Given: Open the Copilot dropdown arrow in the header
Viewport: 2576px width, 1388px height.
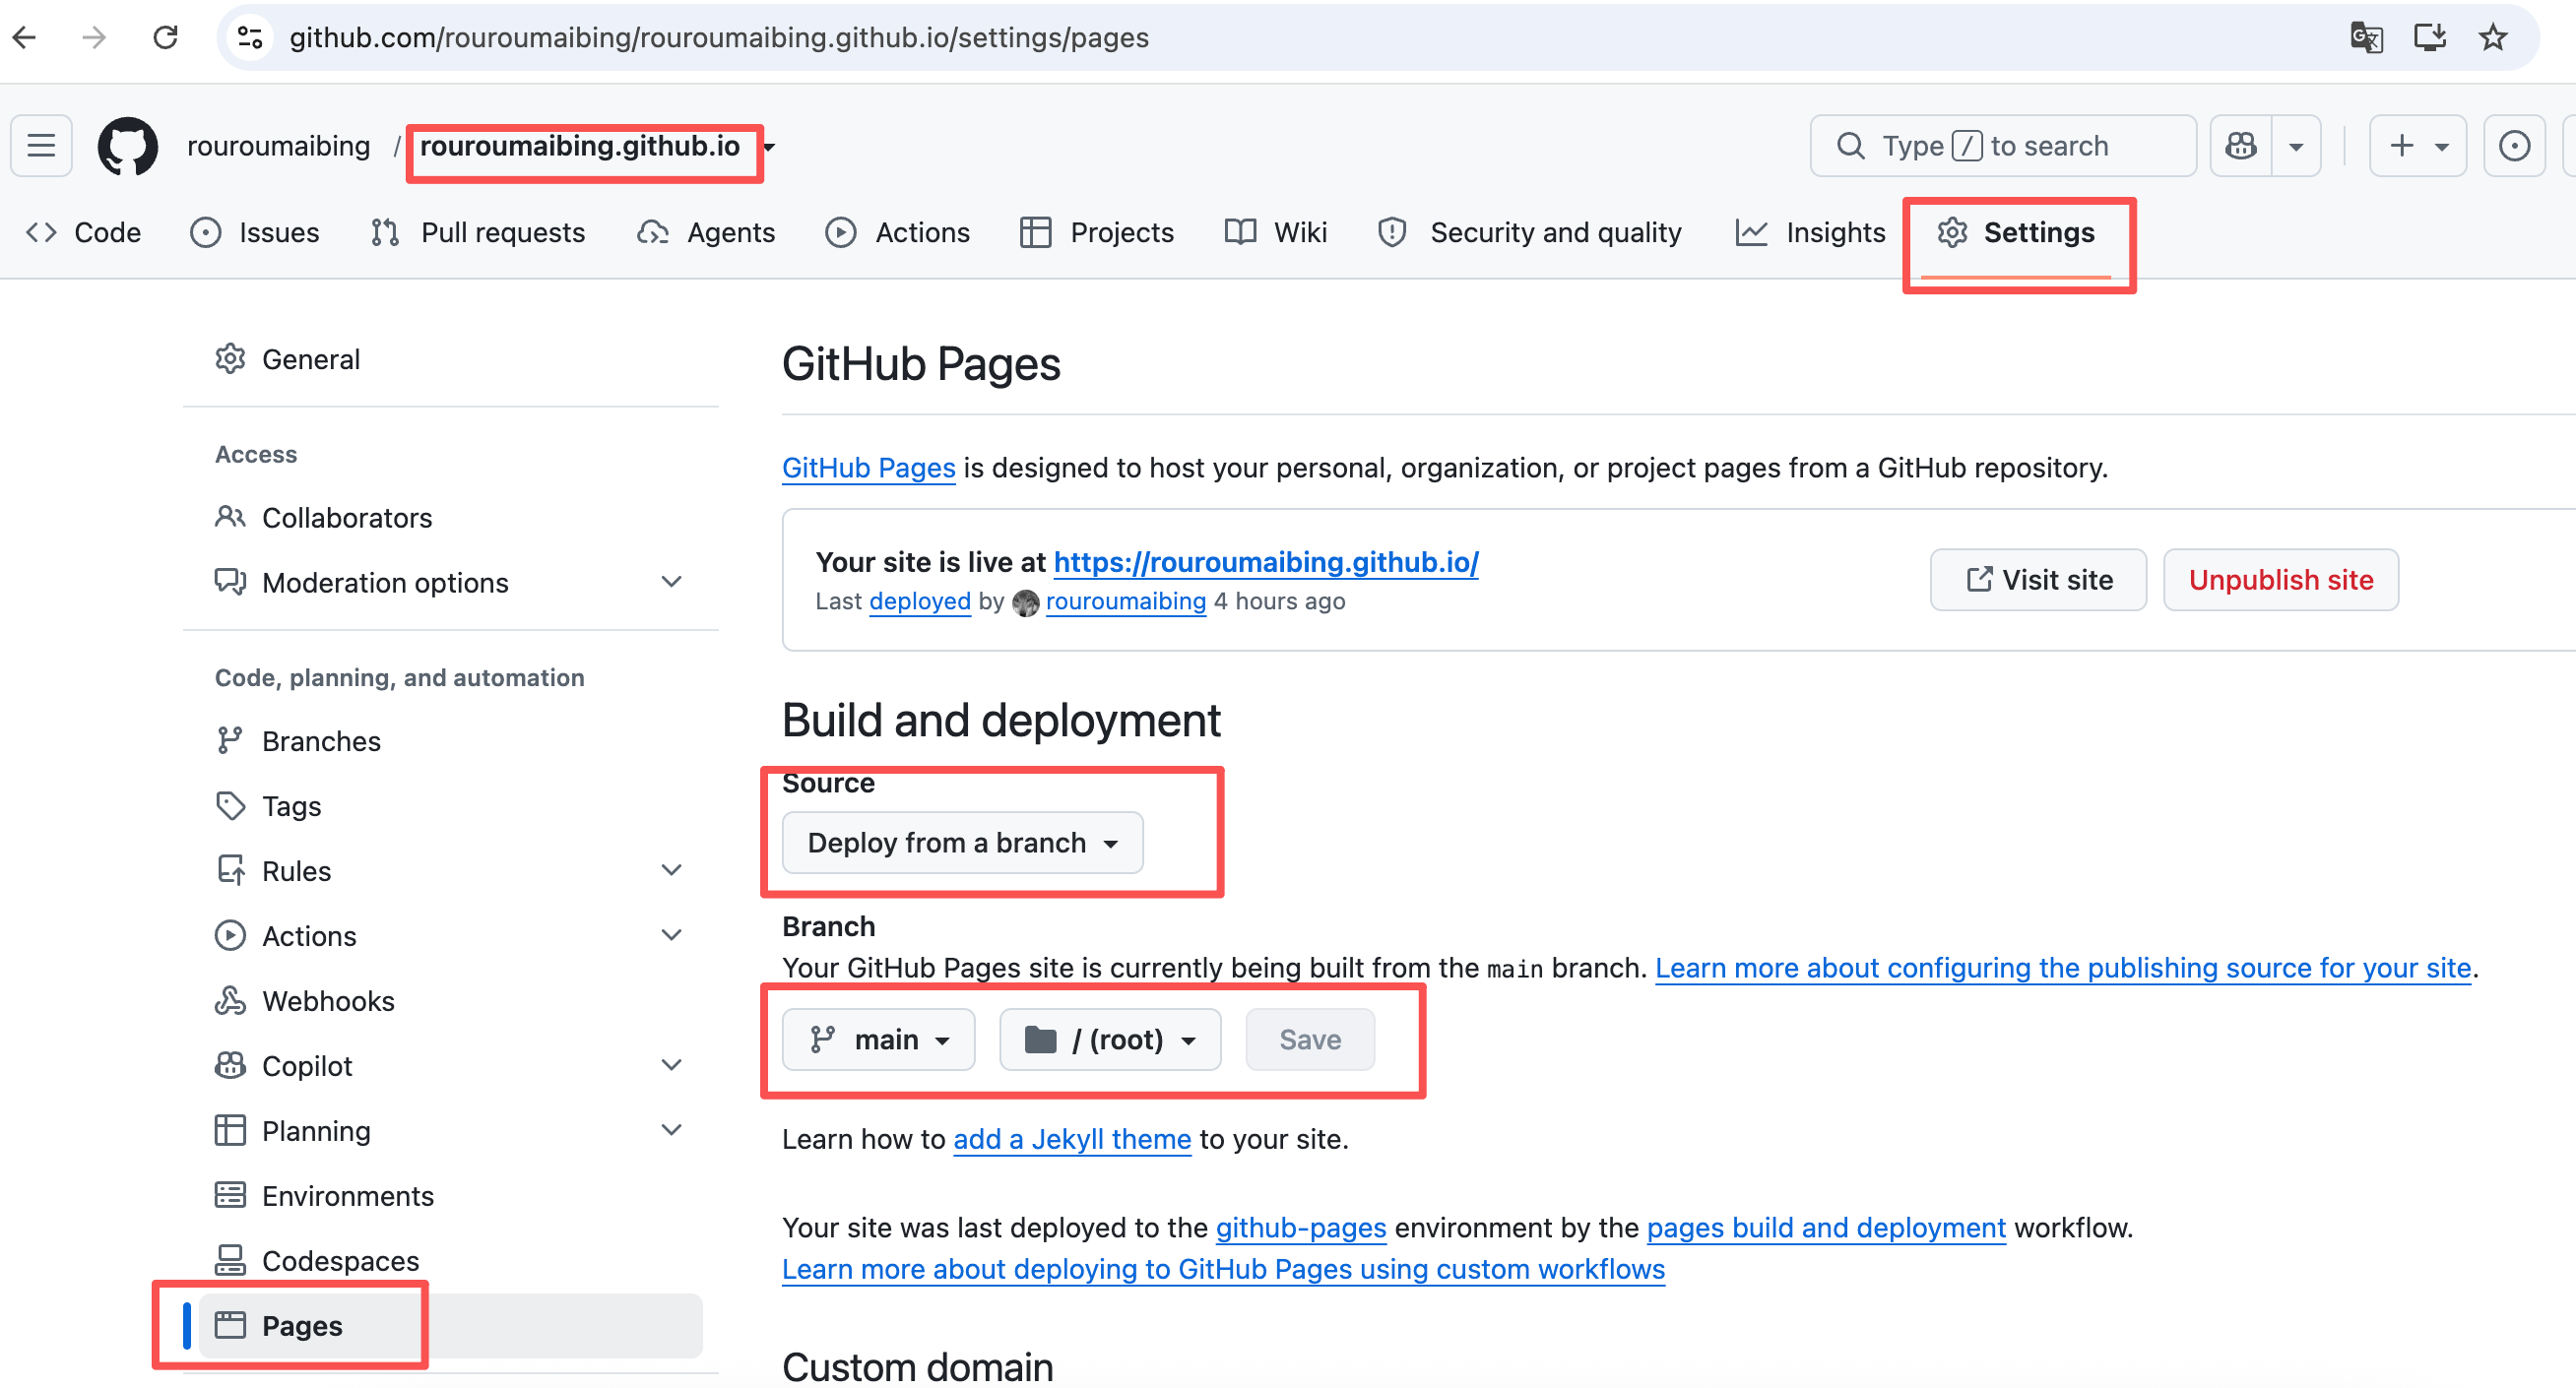Looking at the screenshot, I should click(2296, 146).
